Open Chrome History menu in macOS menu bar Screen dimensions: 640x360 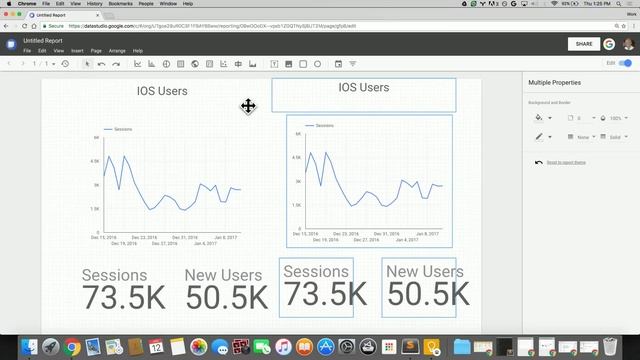[94, 4]
